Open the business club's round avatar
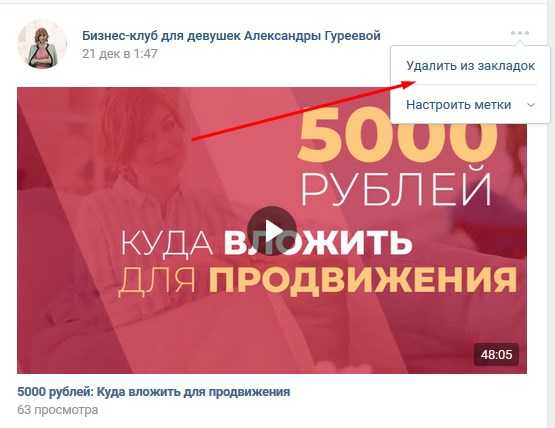 tap(42, 45)
